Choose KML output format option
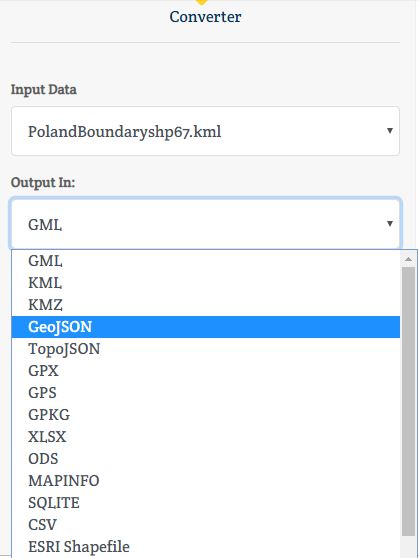 coord(206,283)
